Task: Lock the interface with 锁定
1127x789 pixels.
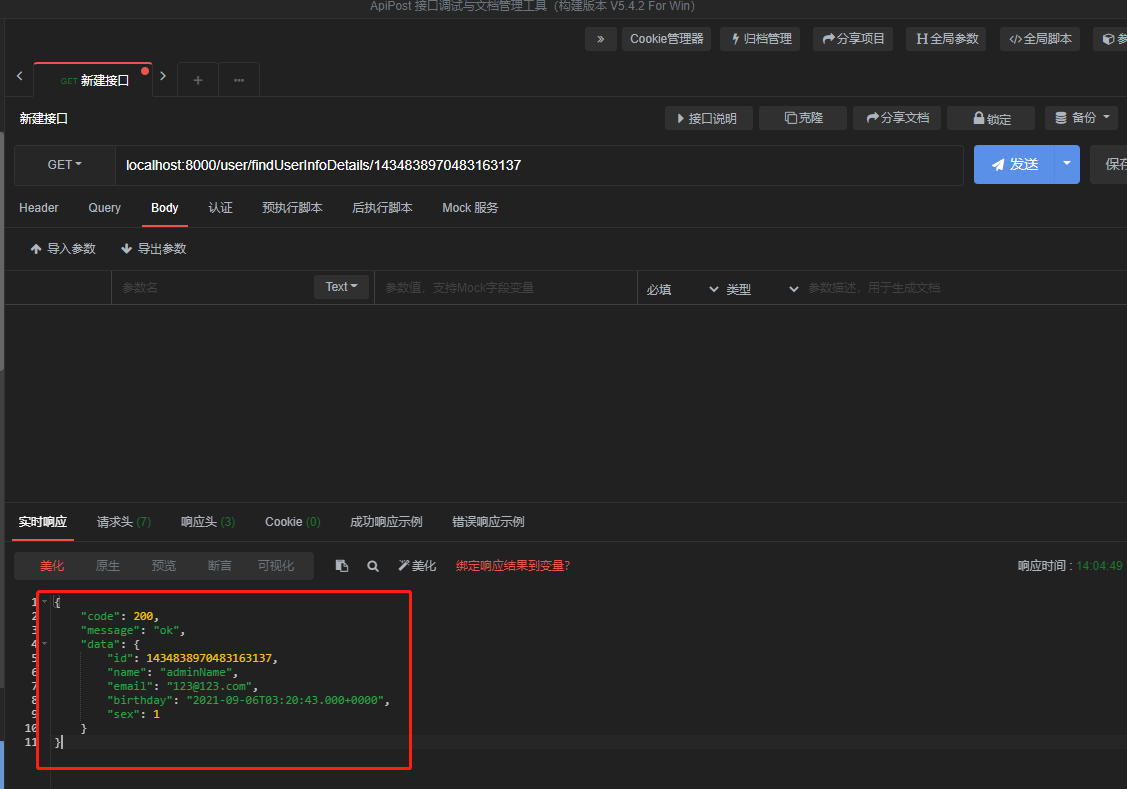Action: click(991, 119)
